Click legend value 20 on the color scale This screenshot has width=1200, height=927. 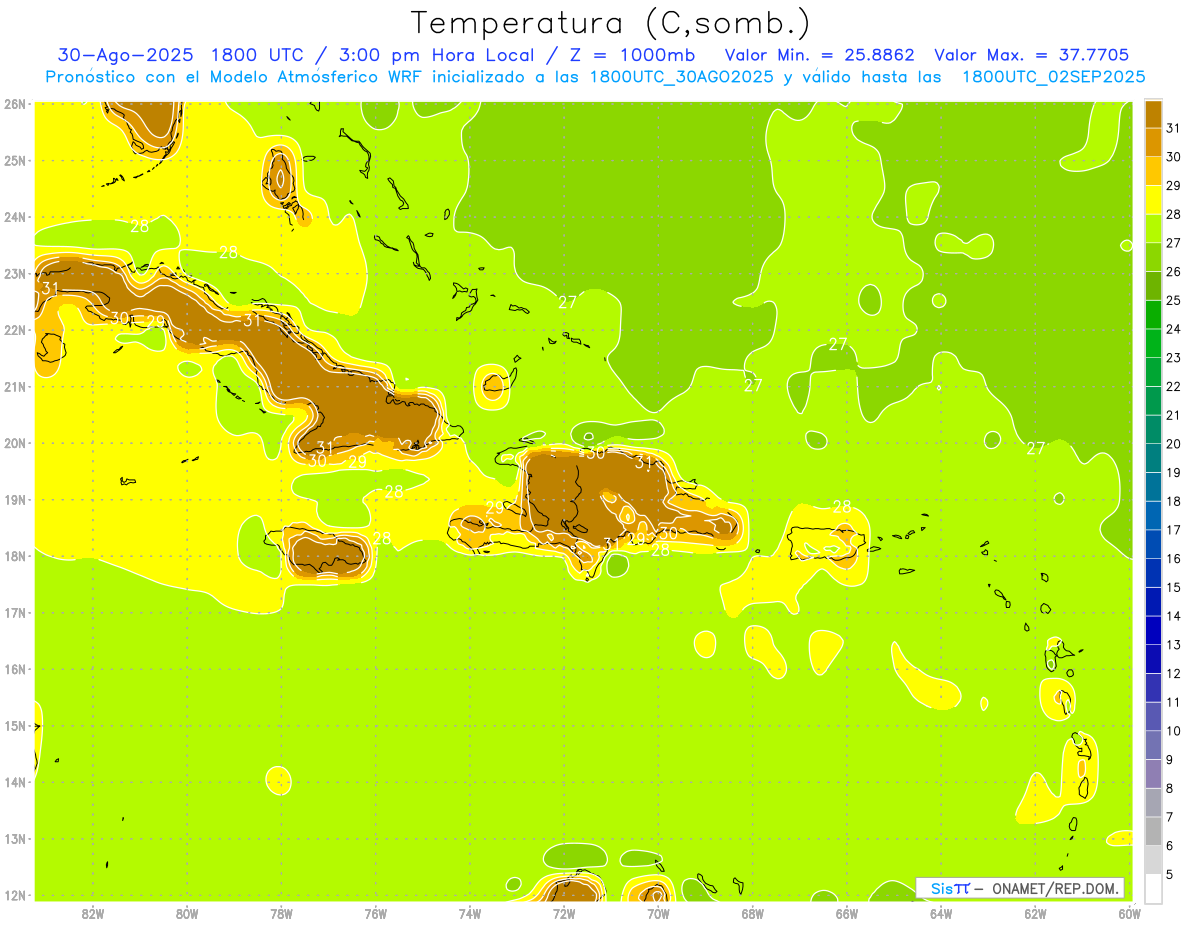click(1174, 444)
